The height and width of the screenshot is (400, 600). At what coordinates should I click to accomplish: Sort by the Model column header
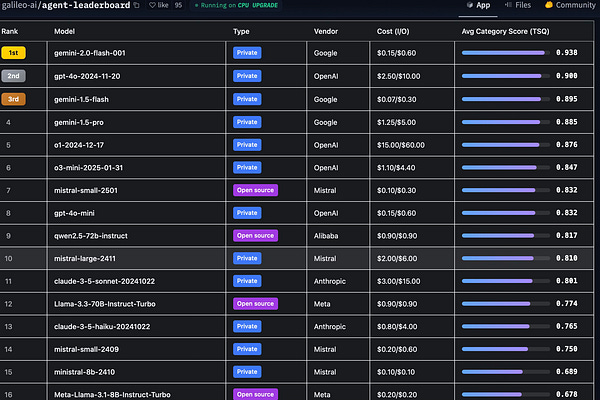tap(64, 31)
